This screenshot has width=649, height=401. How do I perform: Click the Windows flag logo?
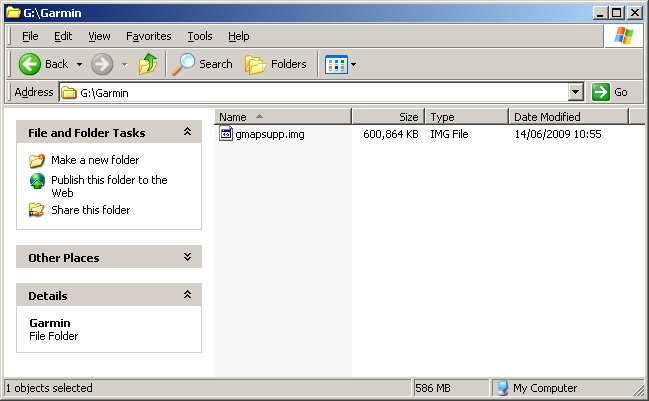click(623, 36)
